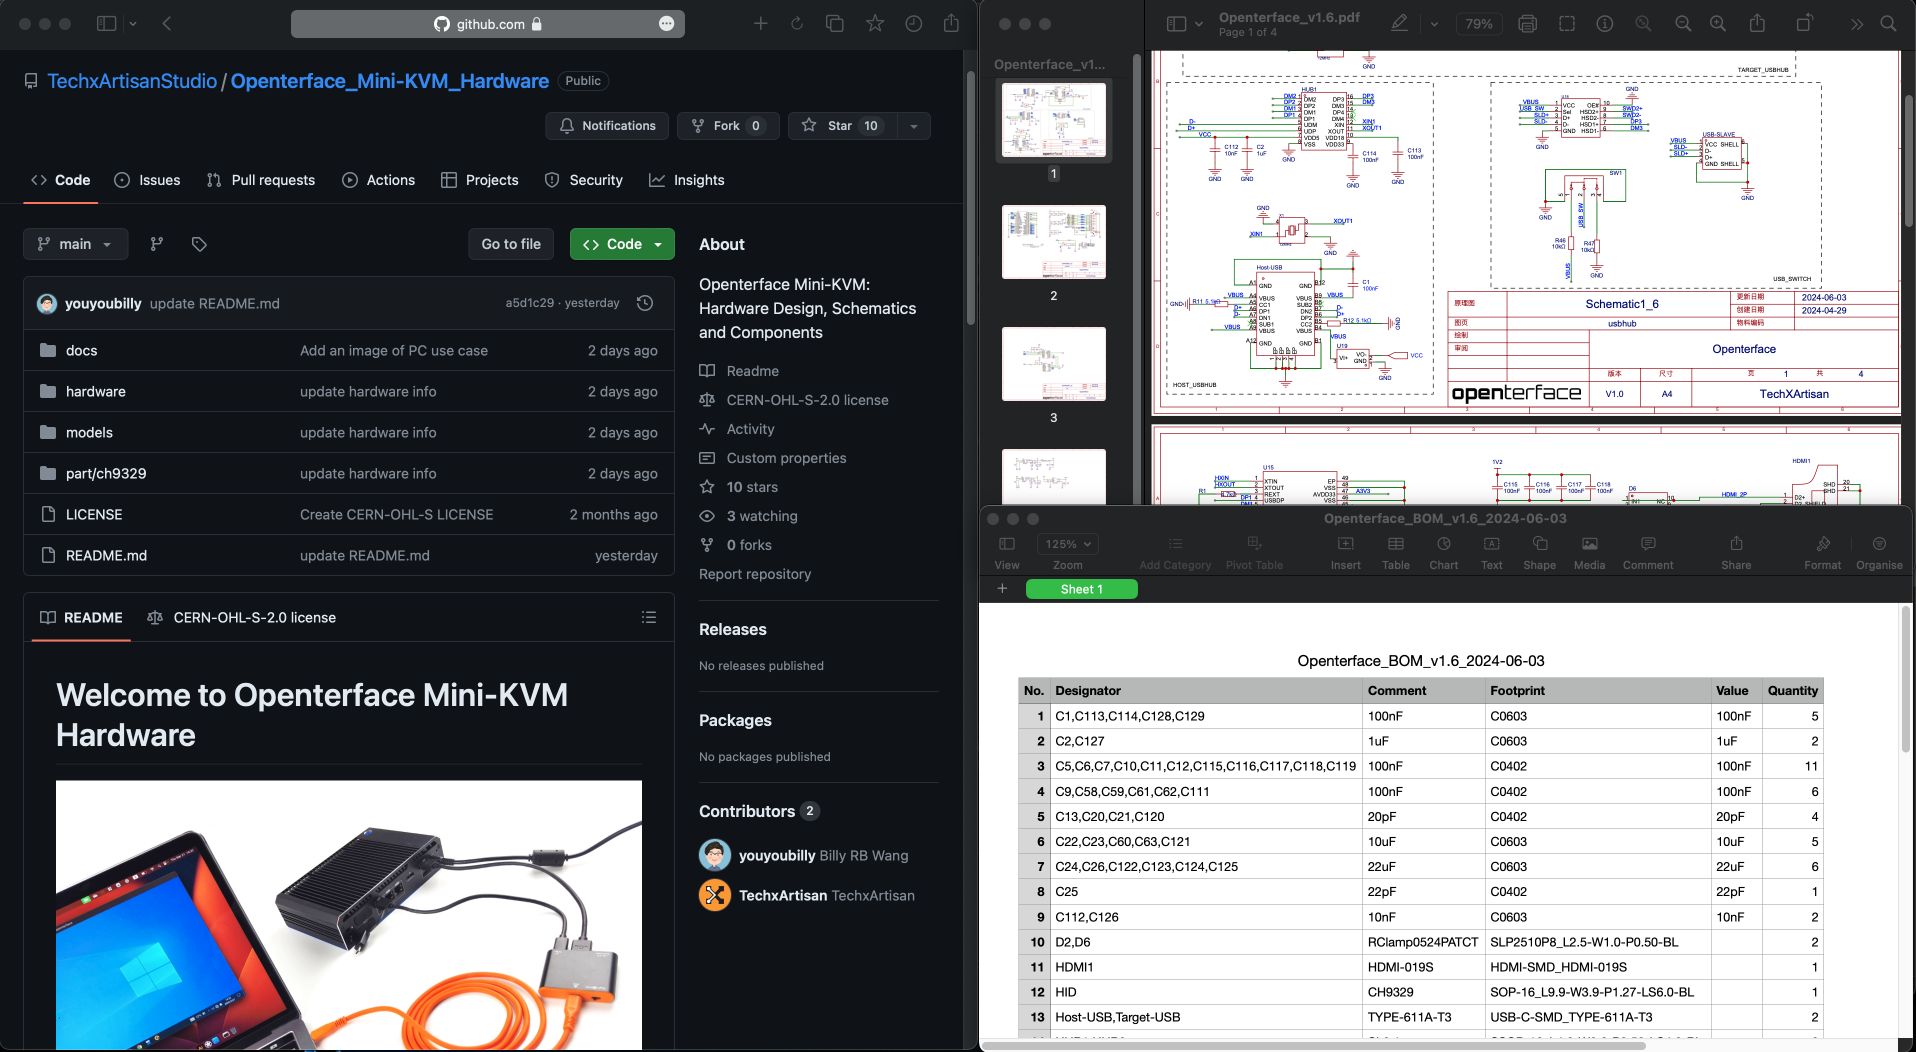The width and height of the screenshot is (1916, 1052).
Task: Open the 125% zoom dropdown in Numbers
Action: [1067, 544]
